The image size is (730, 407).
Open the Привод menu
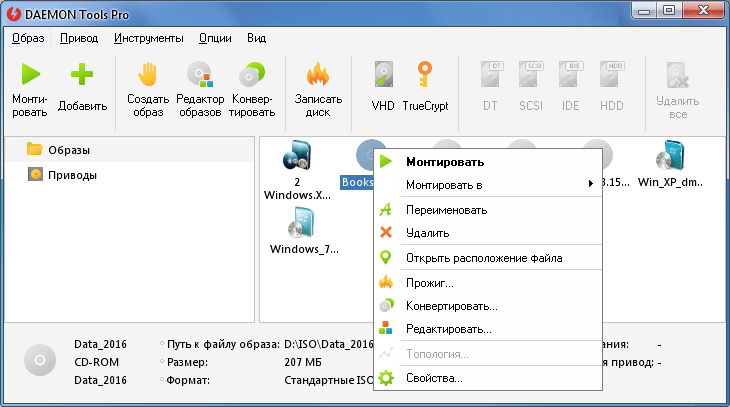tap(79, 38)
